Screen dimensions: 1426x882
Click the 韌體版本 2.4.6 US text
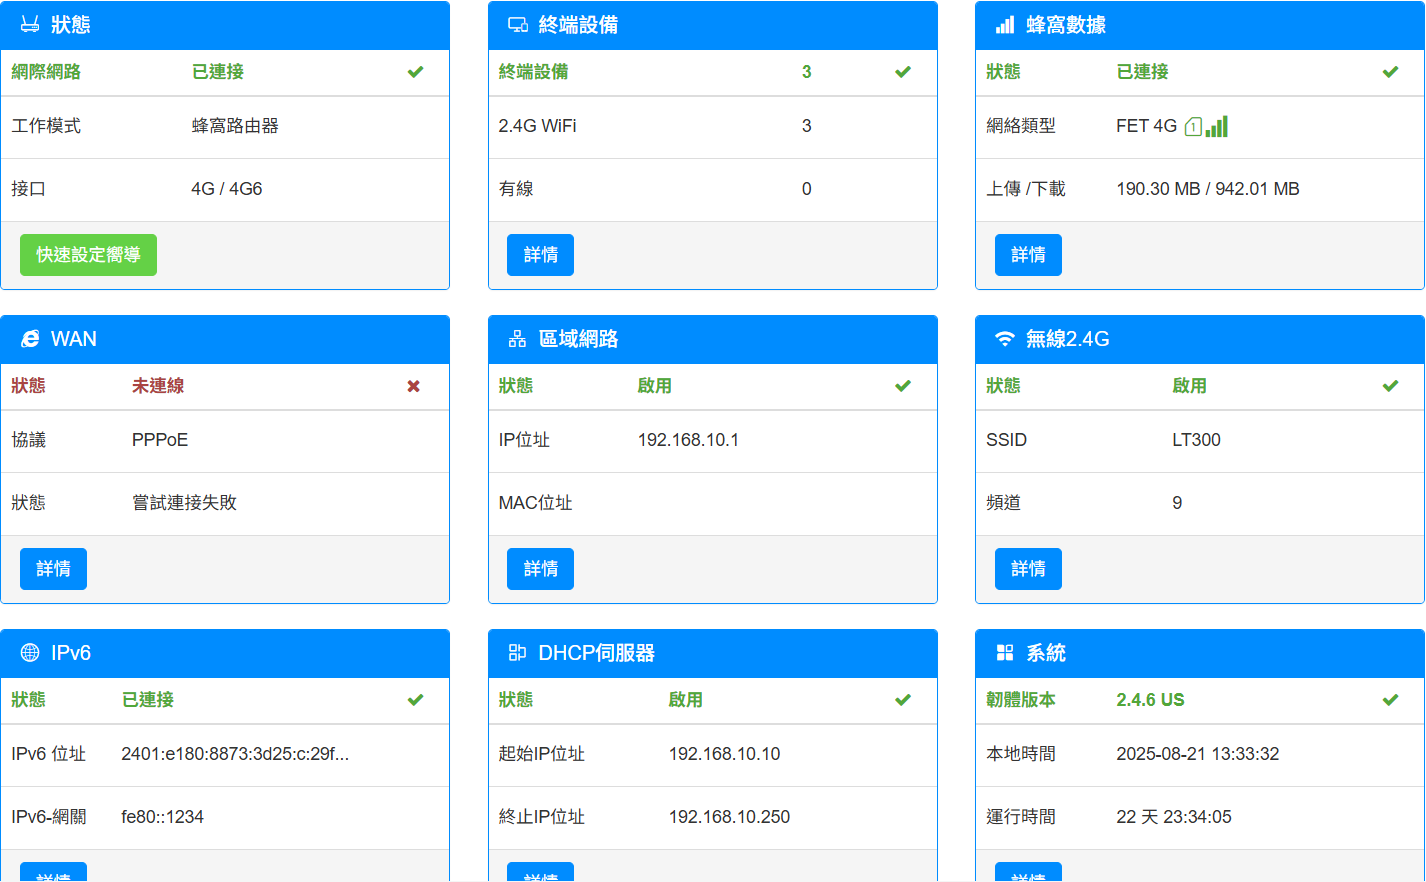(1150, 700)
